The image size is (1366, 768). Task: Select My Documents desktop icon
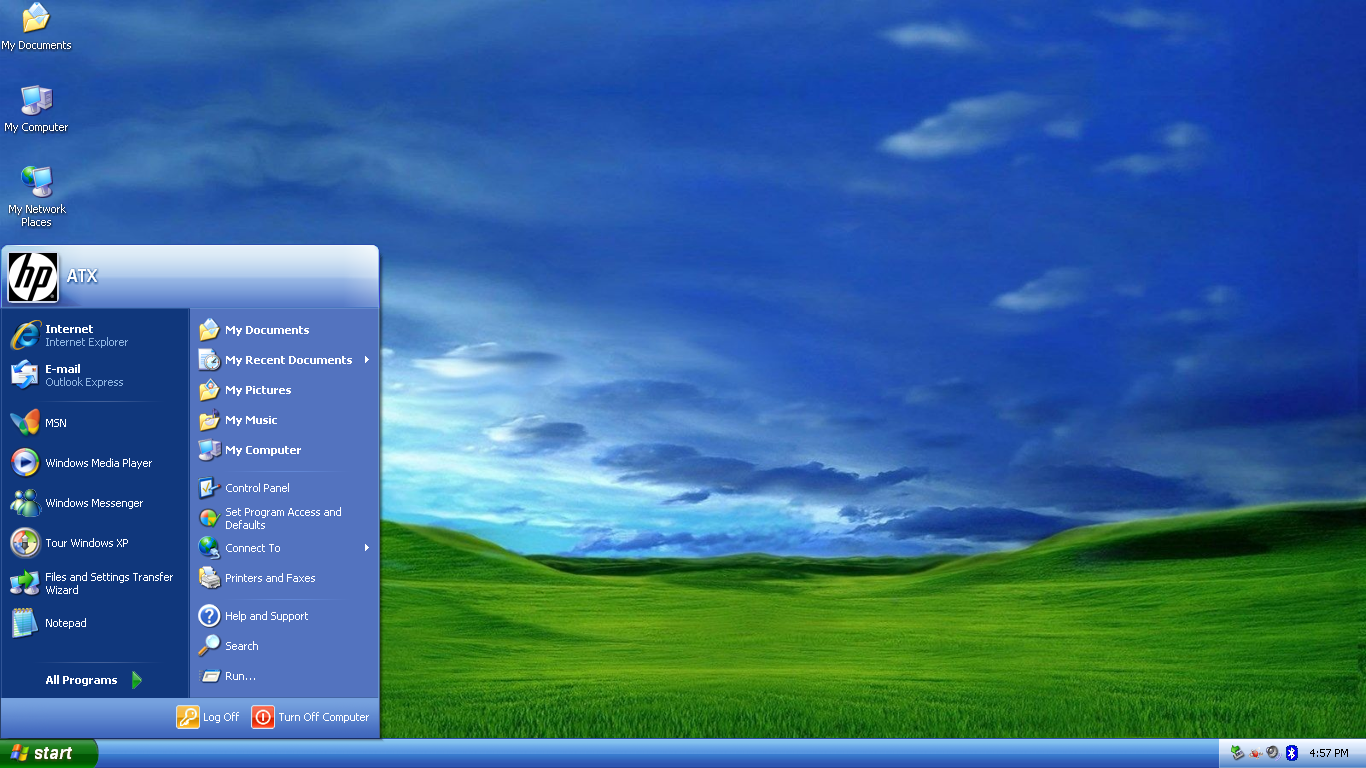pos(36,27)
